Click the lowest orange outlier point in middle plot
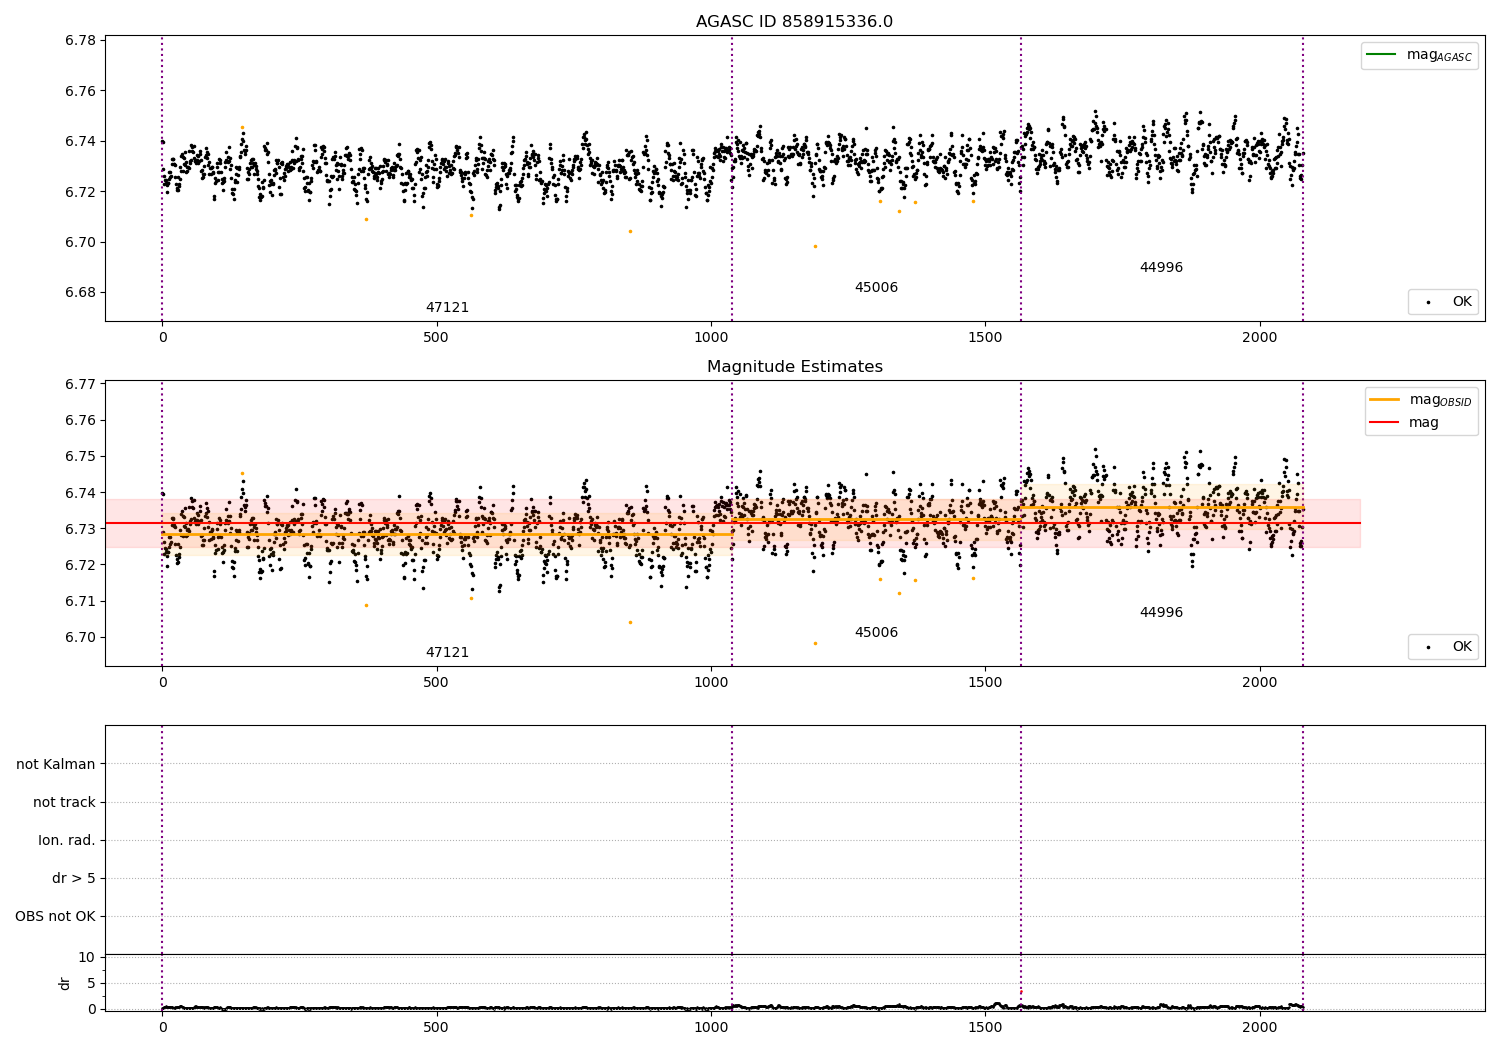The width and height of the screenshot is (1500, 1050). click(x=815, y=643)
